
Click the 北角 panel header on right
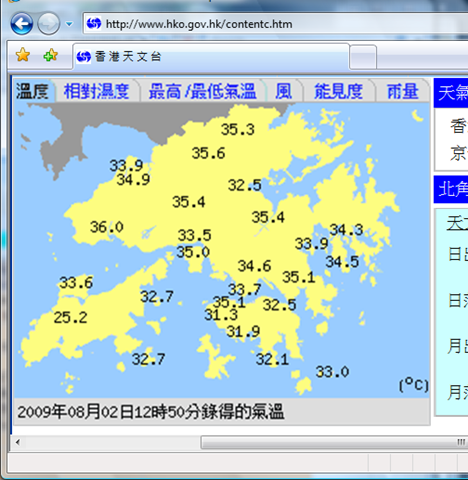451,189
